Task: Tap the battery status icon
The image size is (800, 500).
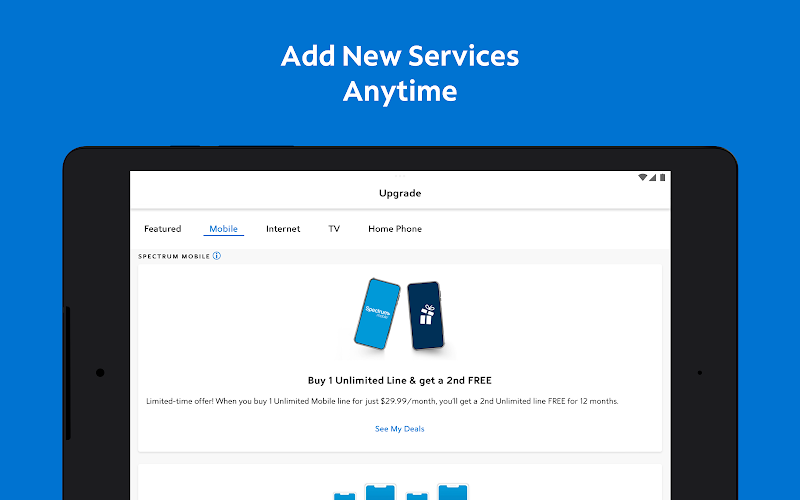Action: tap(662, 178)
